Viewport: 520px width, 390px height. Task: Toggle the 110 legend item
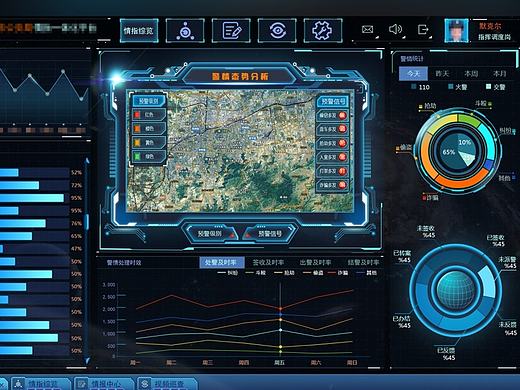(421, 87)
